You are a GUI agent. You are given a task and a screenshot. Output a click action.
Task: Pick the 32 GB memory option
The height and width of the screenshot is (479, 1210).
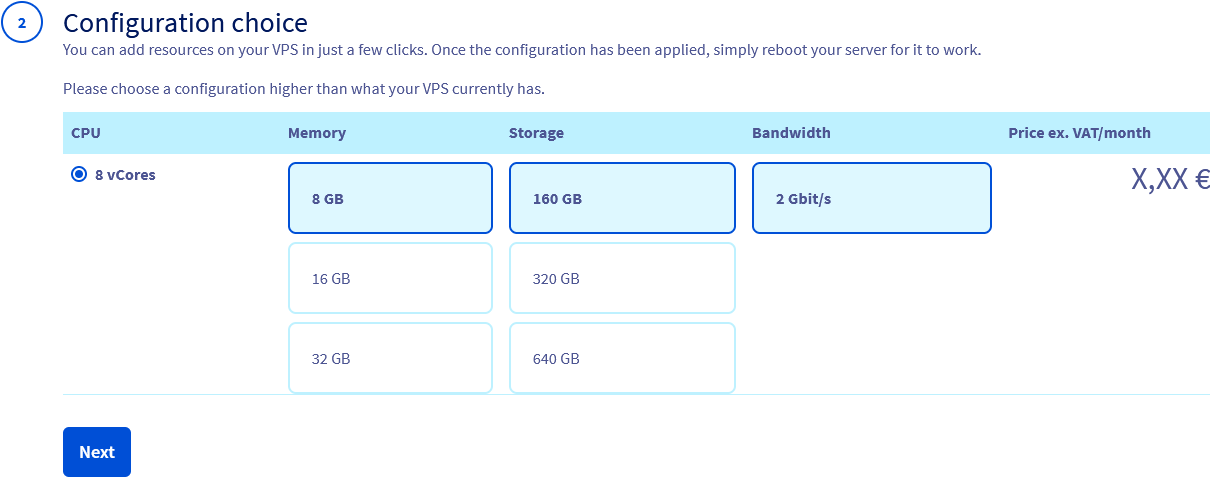(390, 358)
